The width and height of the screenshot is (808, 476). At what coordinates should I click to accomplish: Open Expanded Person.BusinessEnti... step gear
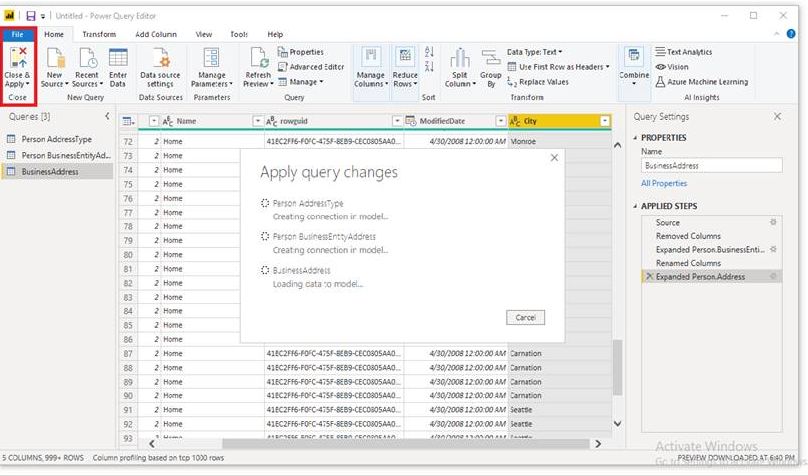773,249
